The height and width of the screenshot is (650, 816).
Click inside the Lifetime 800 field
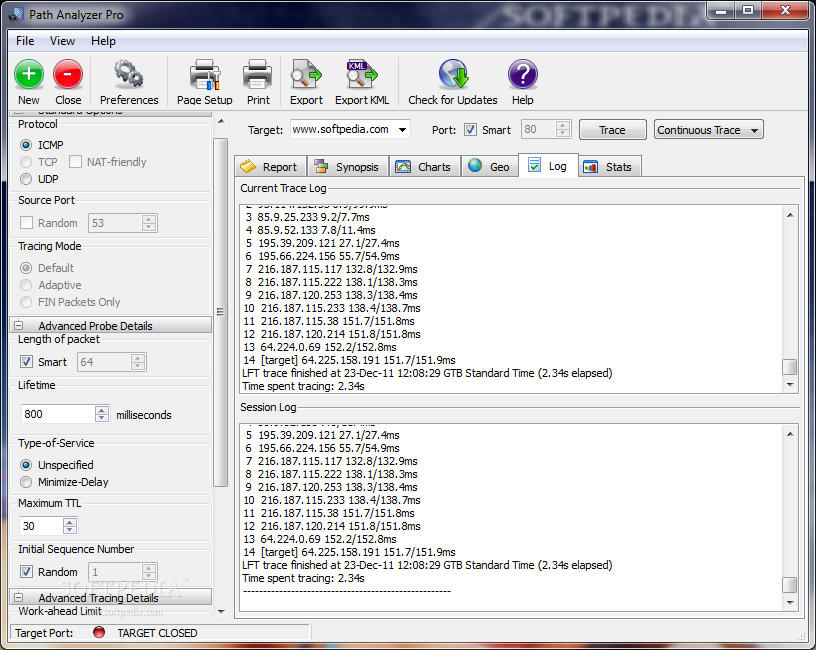point(58,414)
